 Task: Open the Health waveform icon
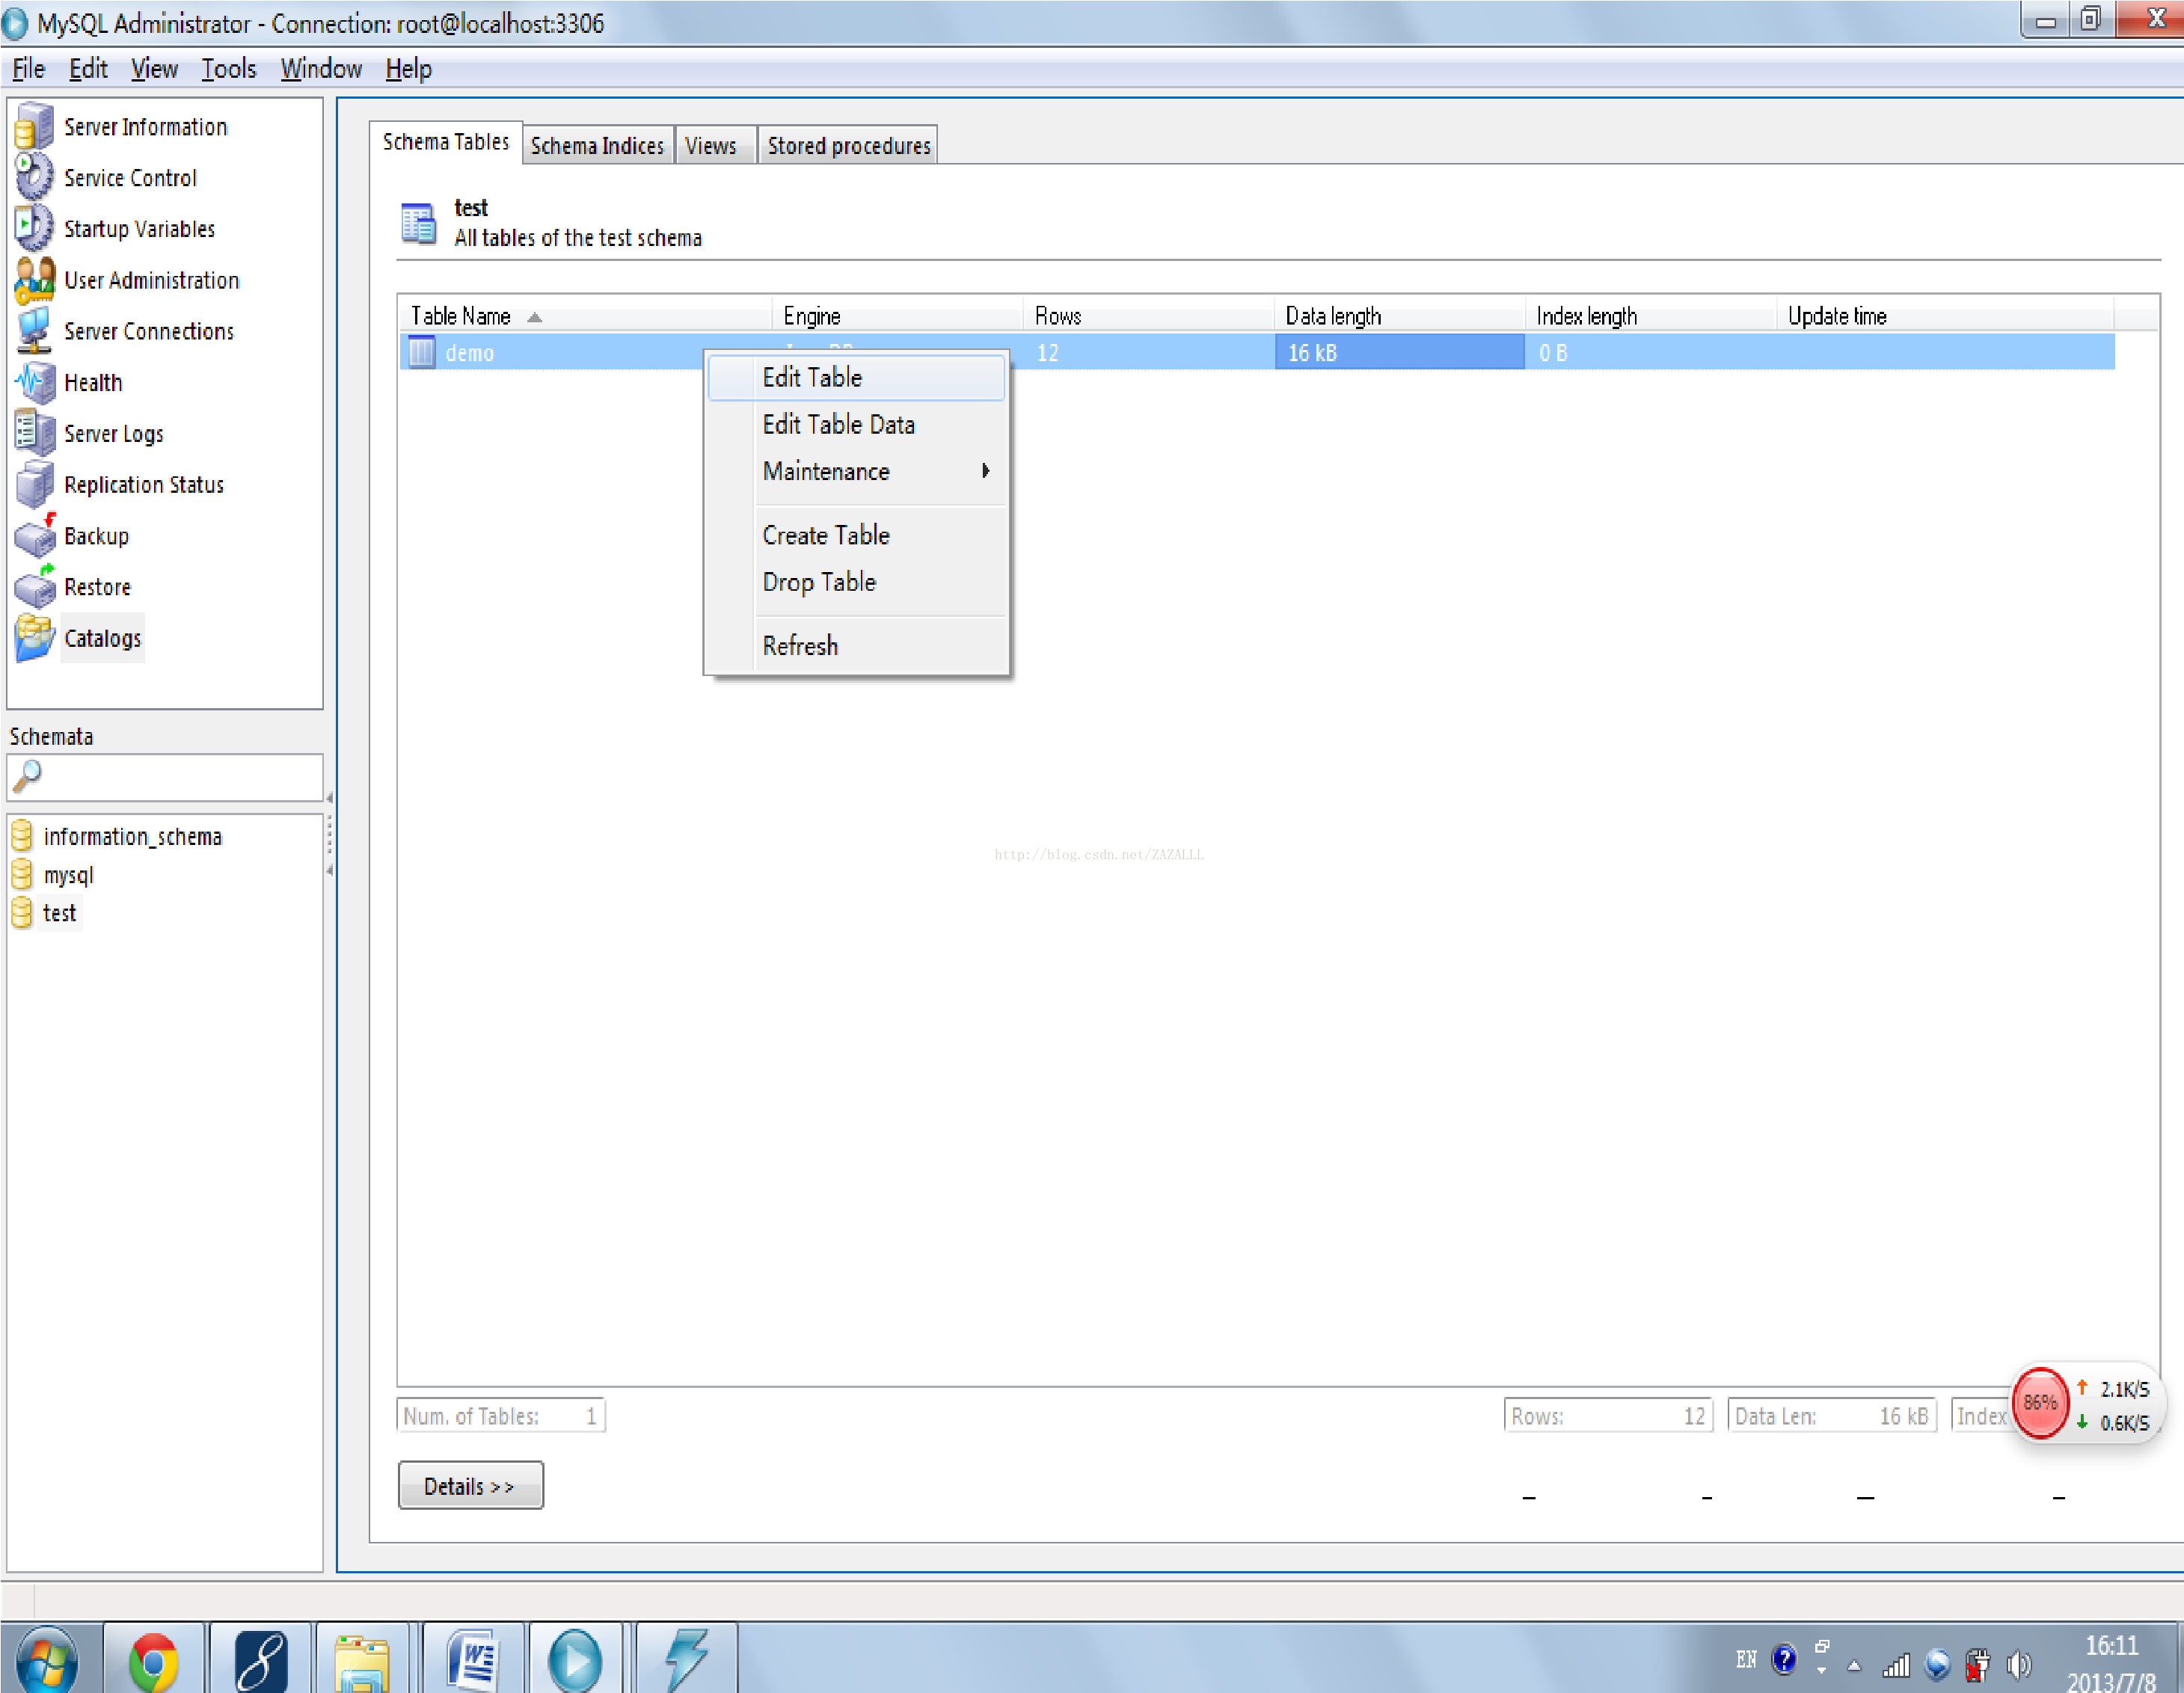34,382
